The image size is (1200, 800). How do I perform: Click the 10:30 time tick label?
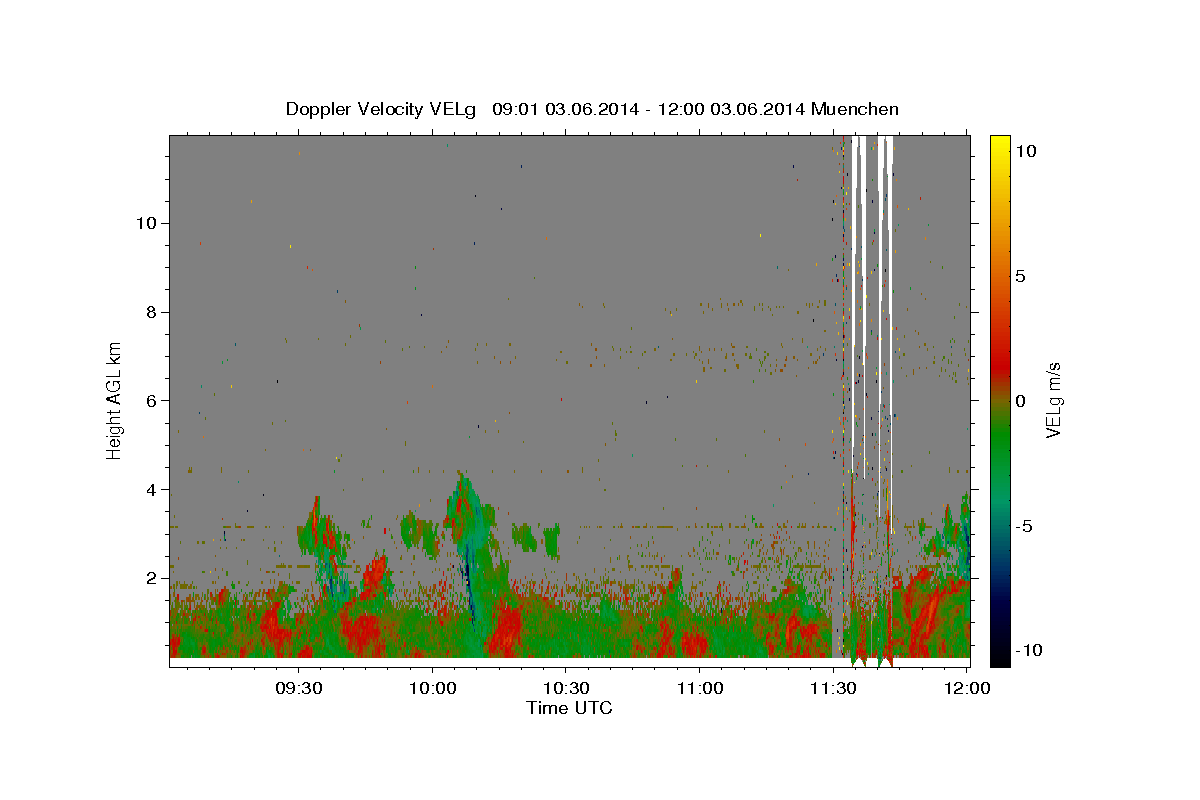tap(566, 689)
